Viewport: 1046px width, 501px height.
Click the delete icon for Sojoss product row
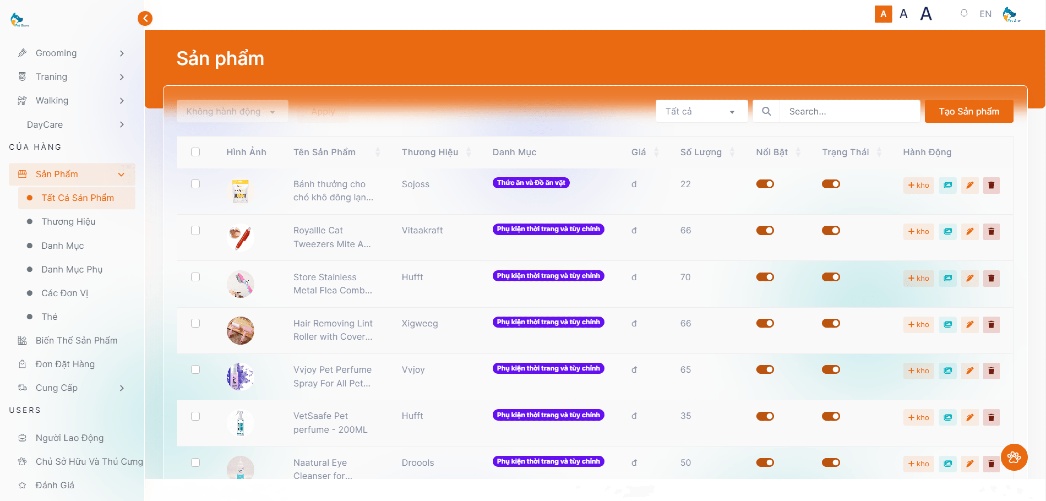coord(991,185)
